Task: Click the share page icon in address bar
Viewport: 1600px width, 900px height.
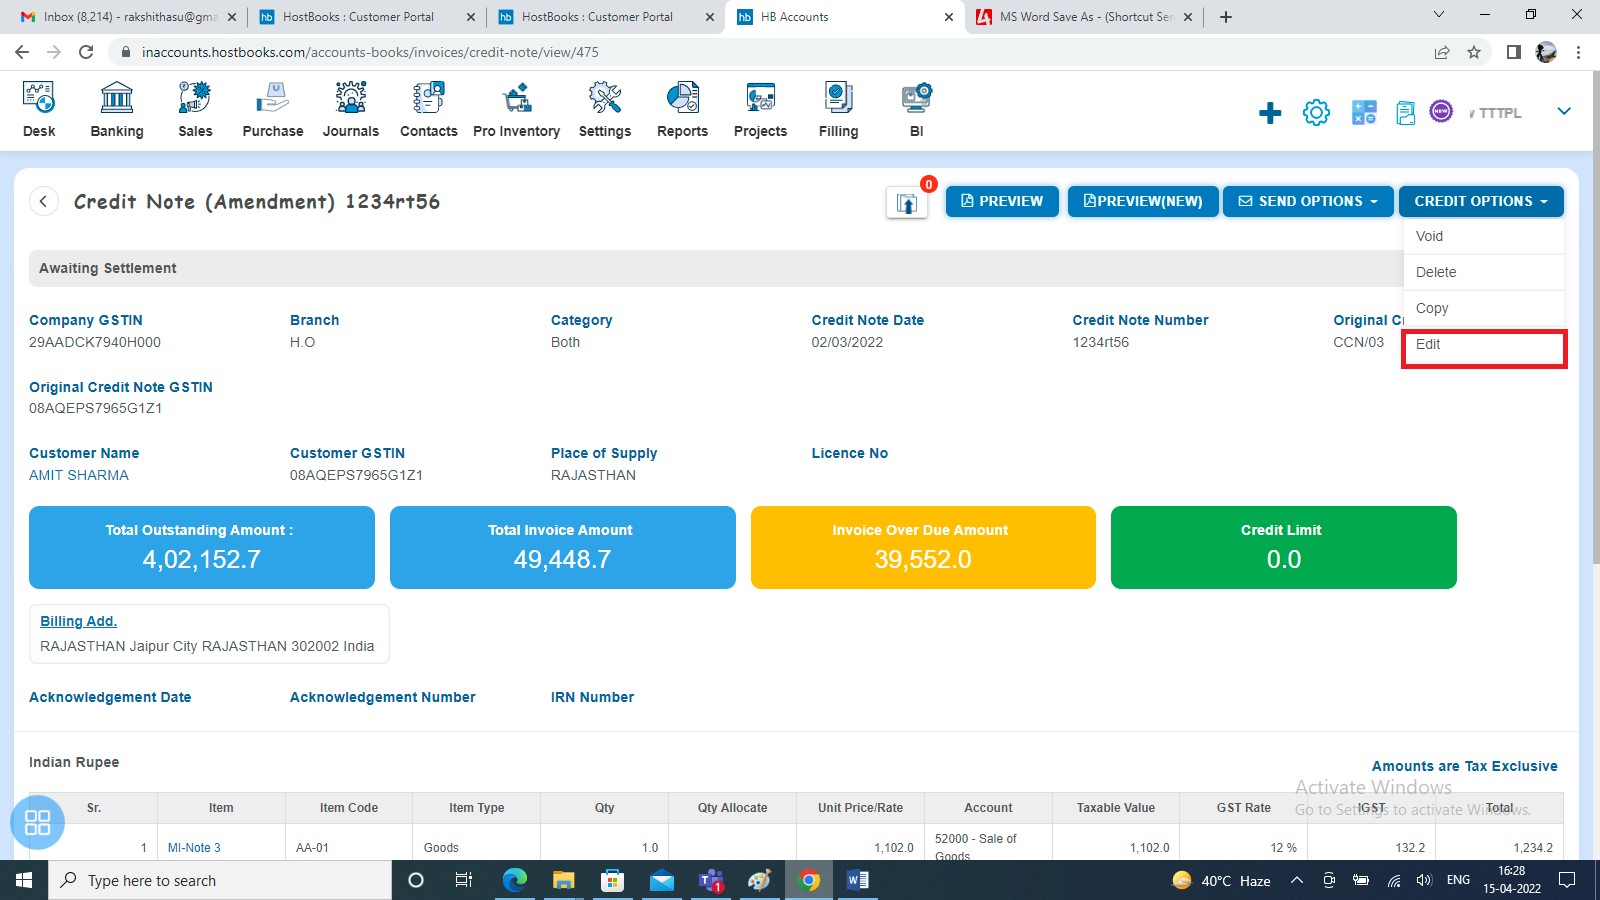Action: point(1442,52)
